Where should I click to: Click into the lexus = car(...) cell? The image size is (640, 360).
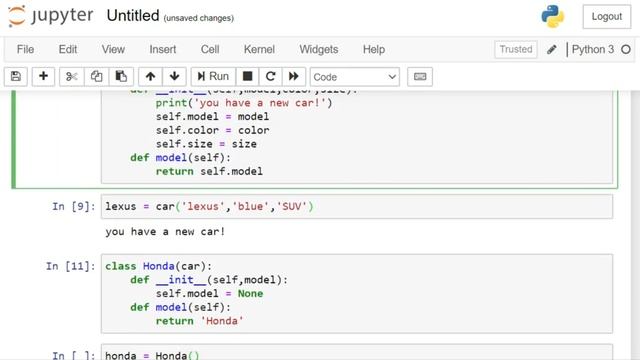(x=357, y=207)
